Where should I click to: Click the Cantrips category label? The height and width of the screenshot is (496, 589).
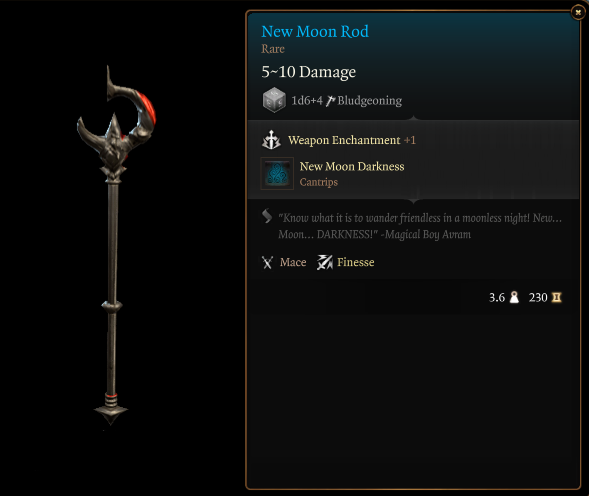click(319, 182)
